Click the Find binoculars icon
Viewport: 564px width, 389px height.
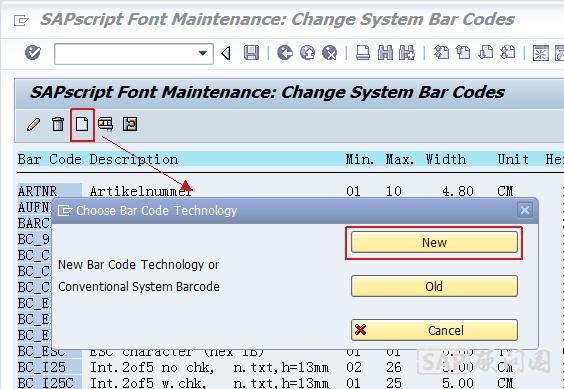(x=385, y=53)
